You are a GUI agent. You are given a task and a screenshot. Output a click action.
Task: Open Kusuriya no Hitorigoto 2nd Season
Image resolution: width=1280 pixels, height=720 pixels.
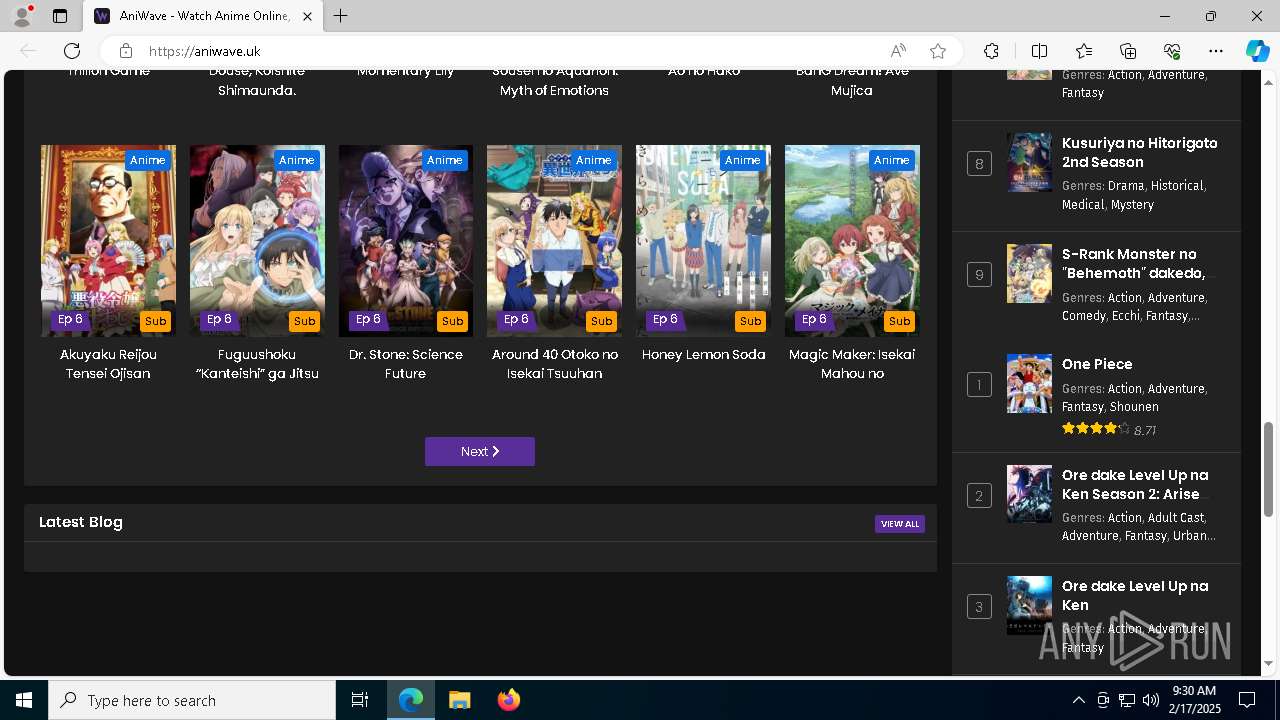[x=1139, y=153]
